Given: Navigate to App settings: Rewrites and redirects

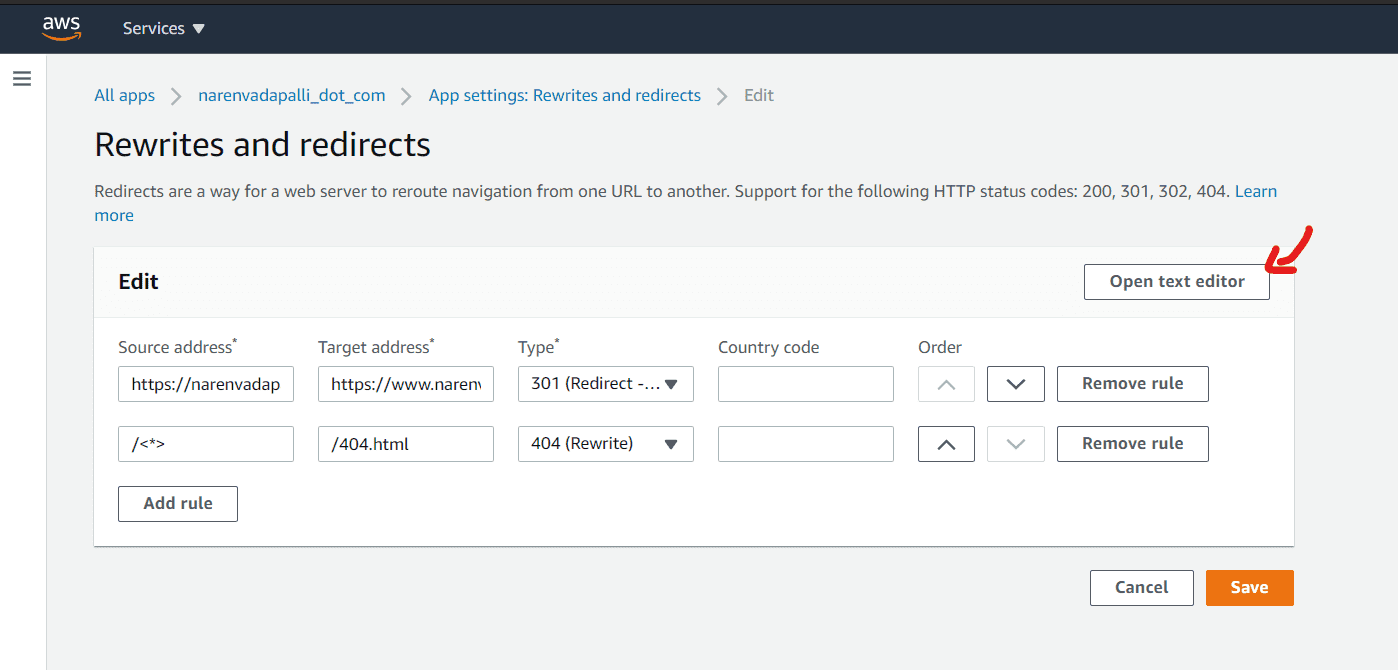Looking at the screenshot, I should [x=565, y=96].
